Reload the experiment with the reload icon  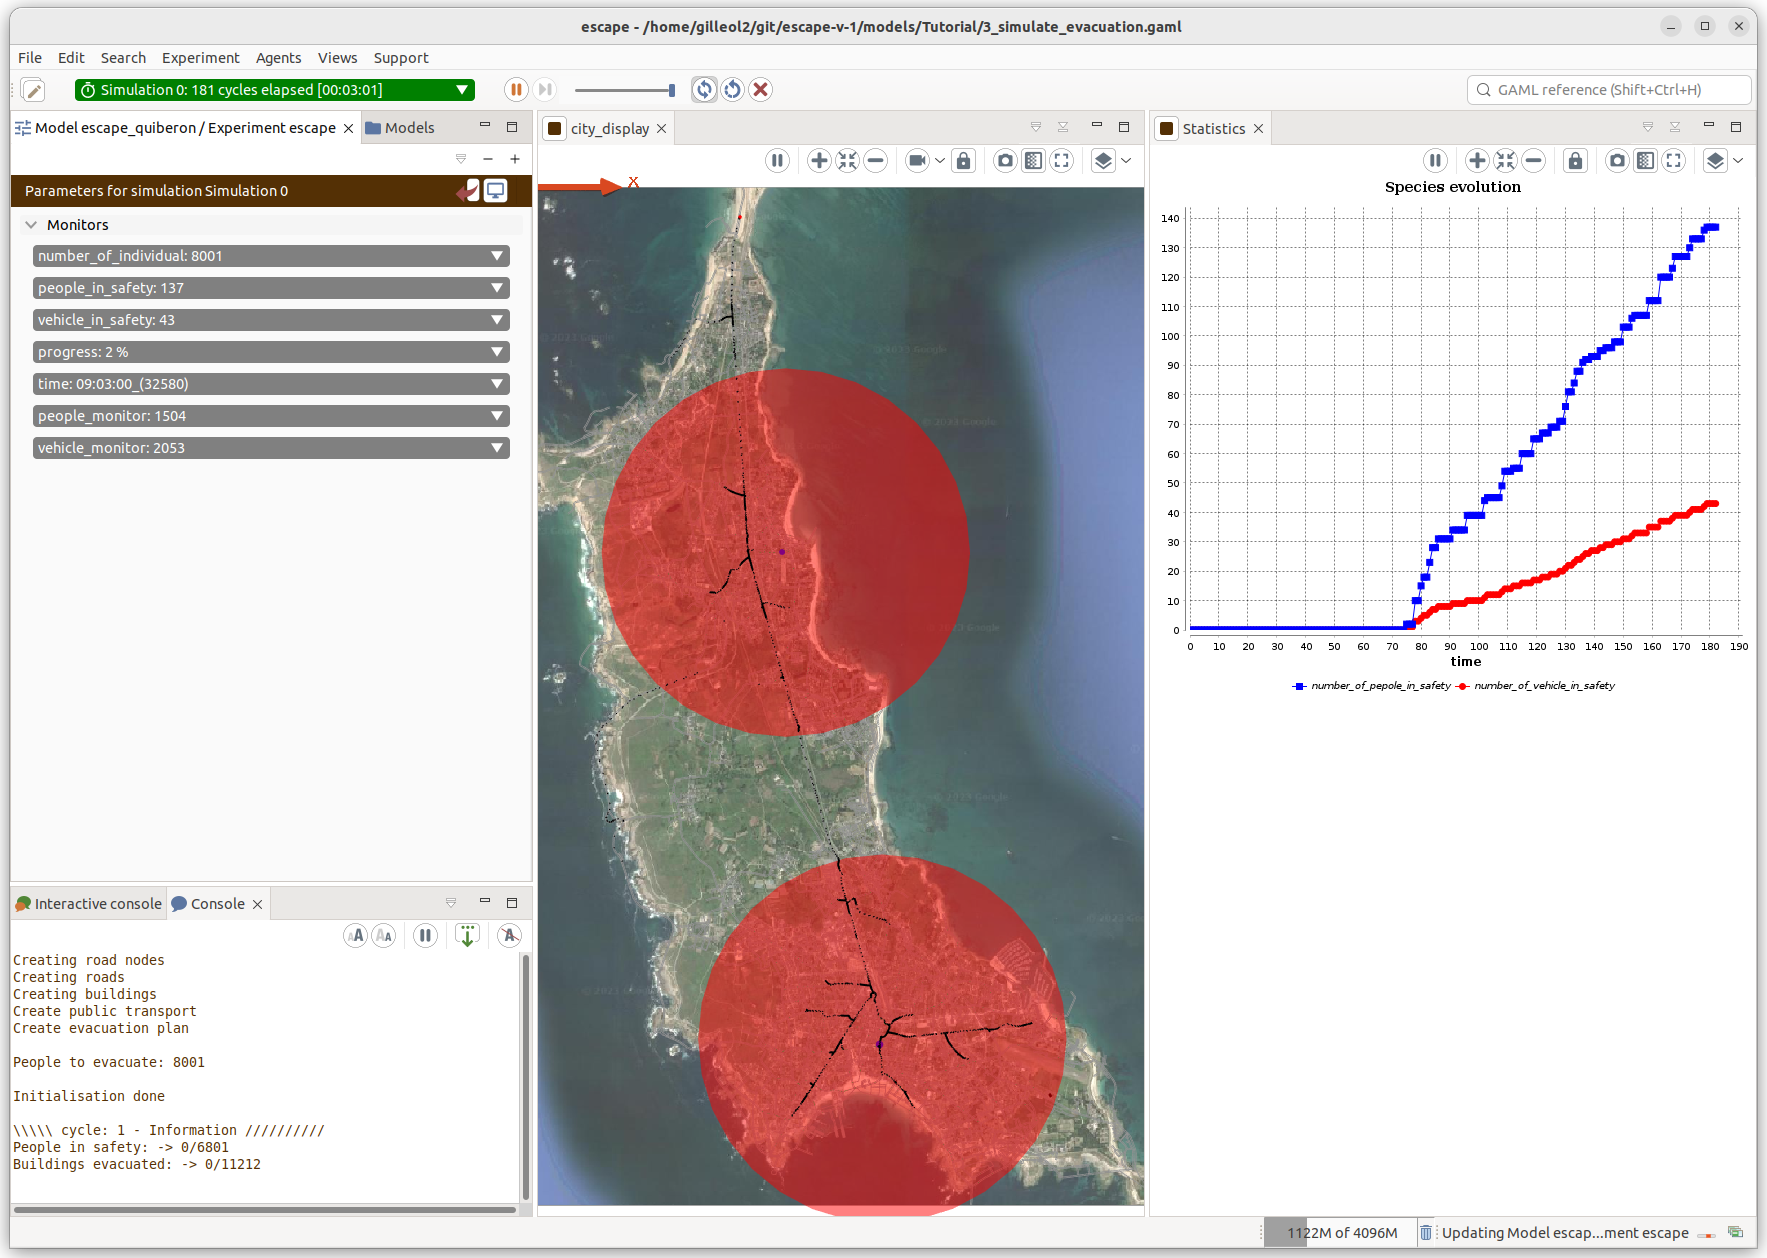[733, 90]
